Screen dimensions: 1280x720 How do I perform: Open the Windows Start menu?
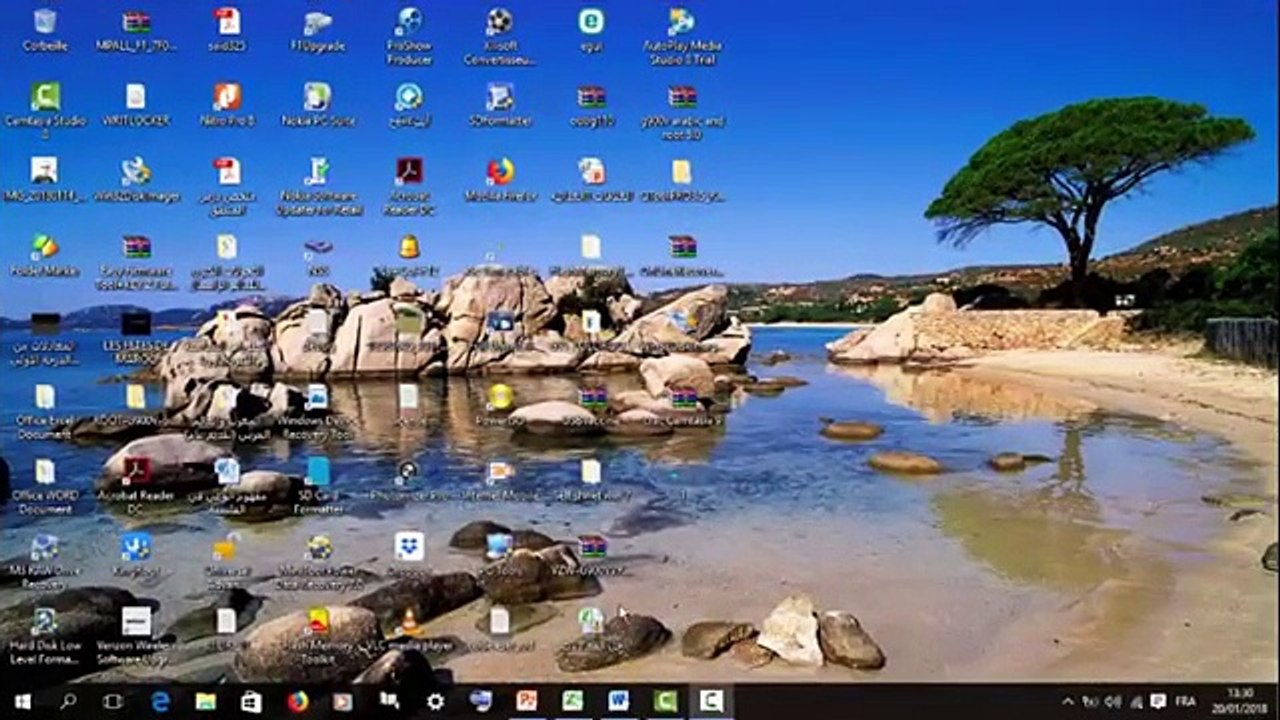coord(22,701)
